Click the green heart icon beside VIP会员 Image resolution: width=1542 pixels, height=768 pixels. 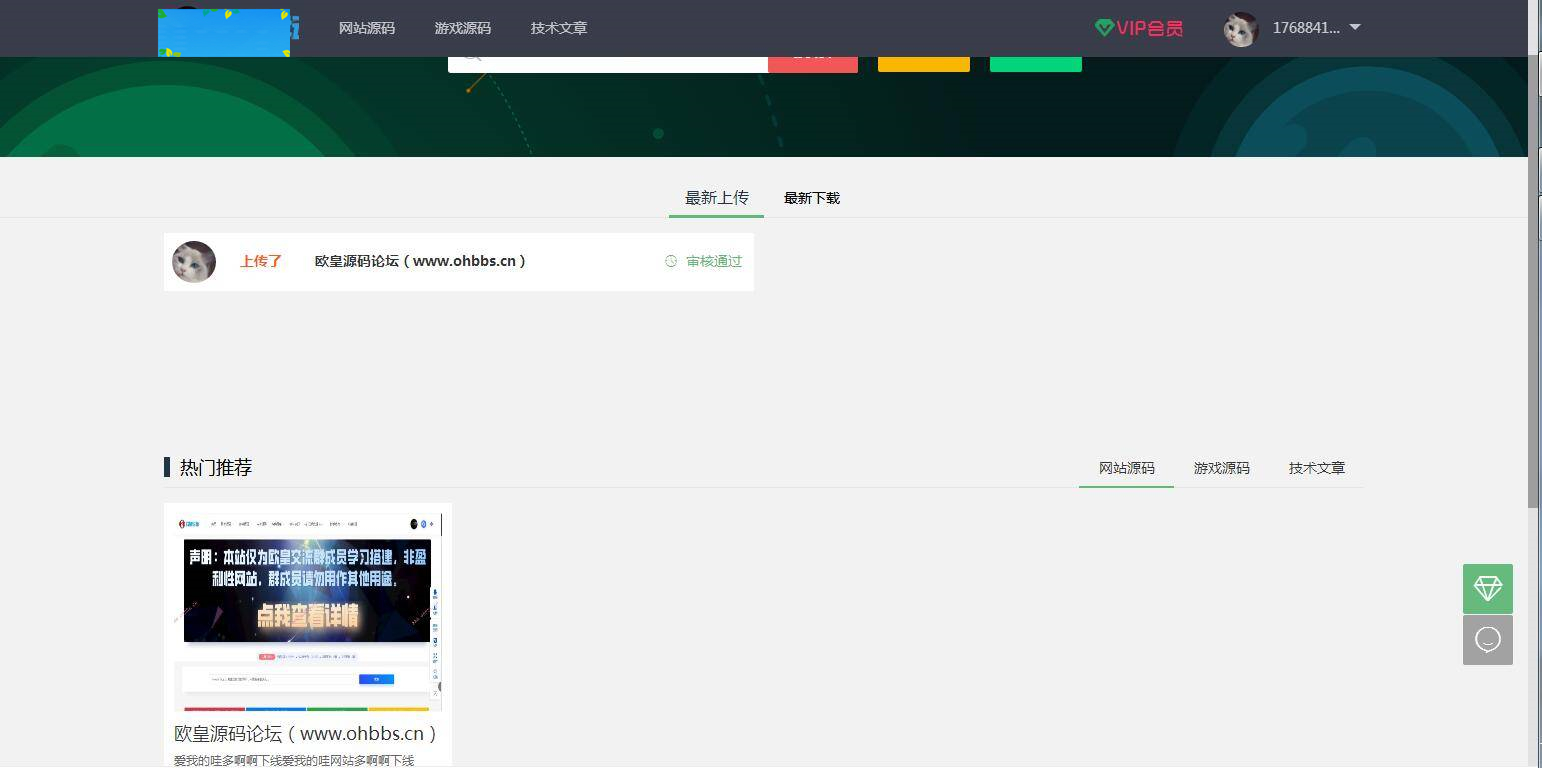point(1103,28)
